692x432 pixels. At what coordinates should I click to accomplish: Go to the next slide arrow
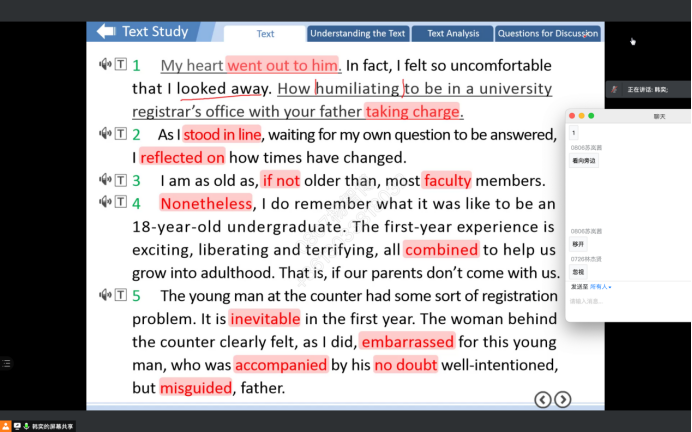tap(563, 399)
